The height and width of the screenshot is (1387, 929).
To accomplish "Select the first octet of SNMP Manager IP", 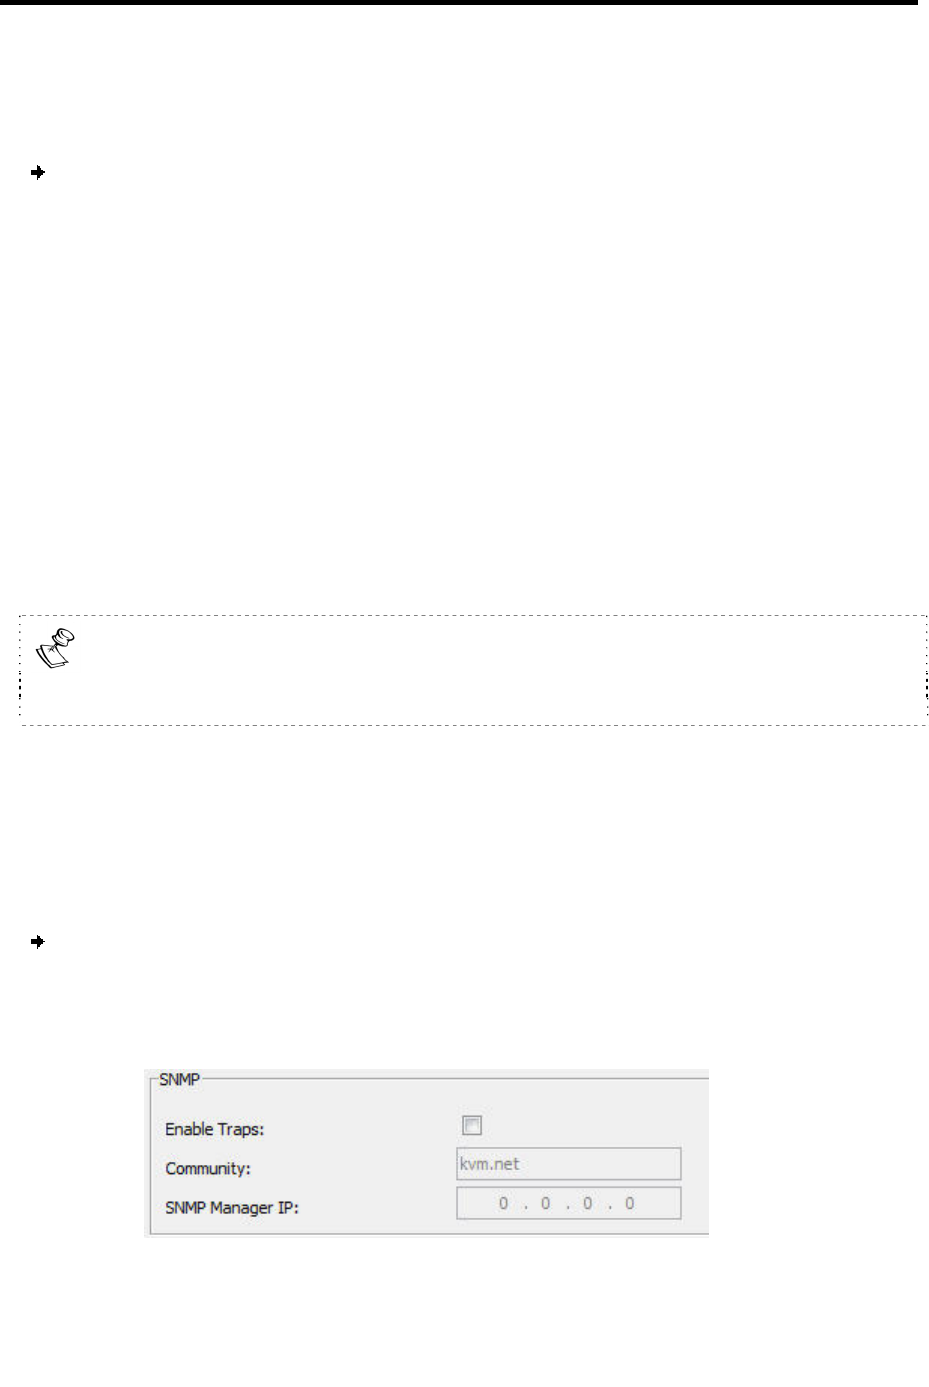I will tap(504, 1203).
